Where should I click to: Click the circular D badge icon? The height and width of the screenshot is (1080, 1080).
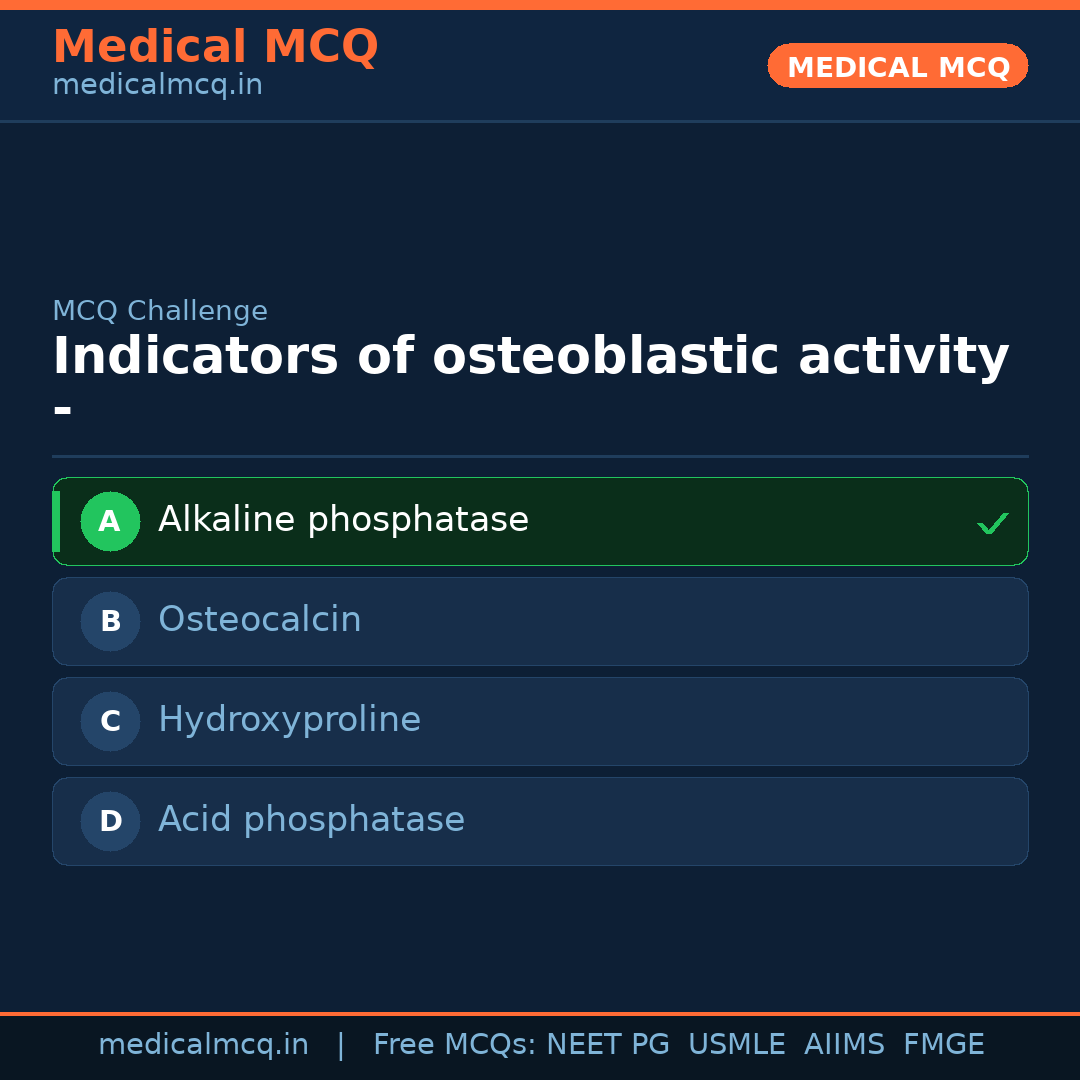coord(110,821)
